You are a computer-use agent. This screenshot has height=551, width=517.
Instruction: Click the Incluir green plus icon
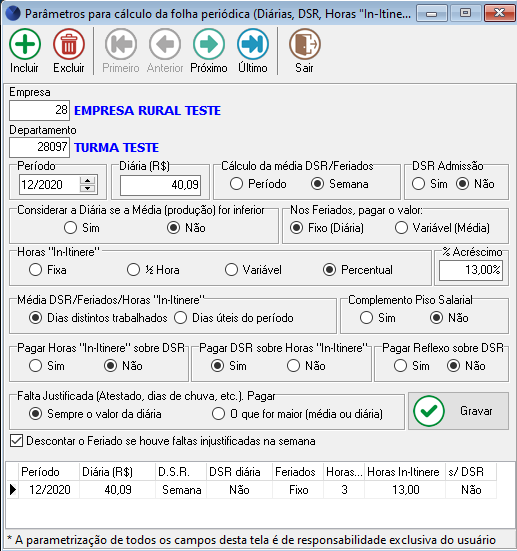click(25, 45)
